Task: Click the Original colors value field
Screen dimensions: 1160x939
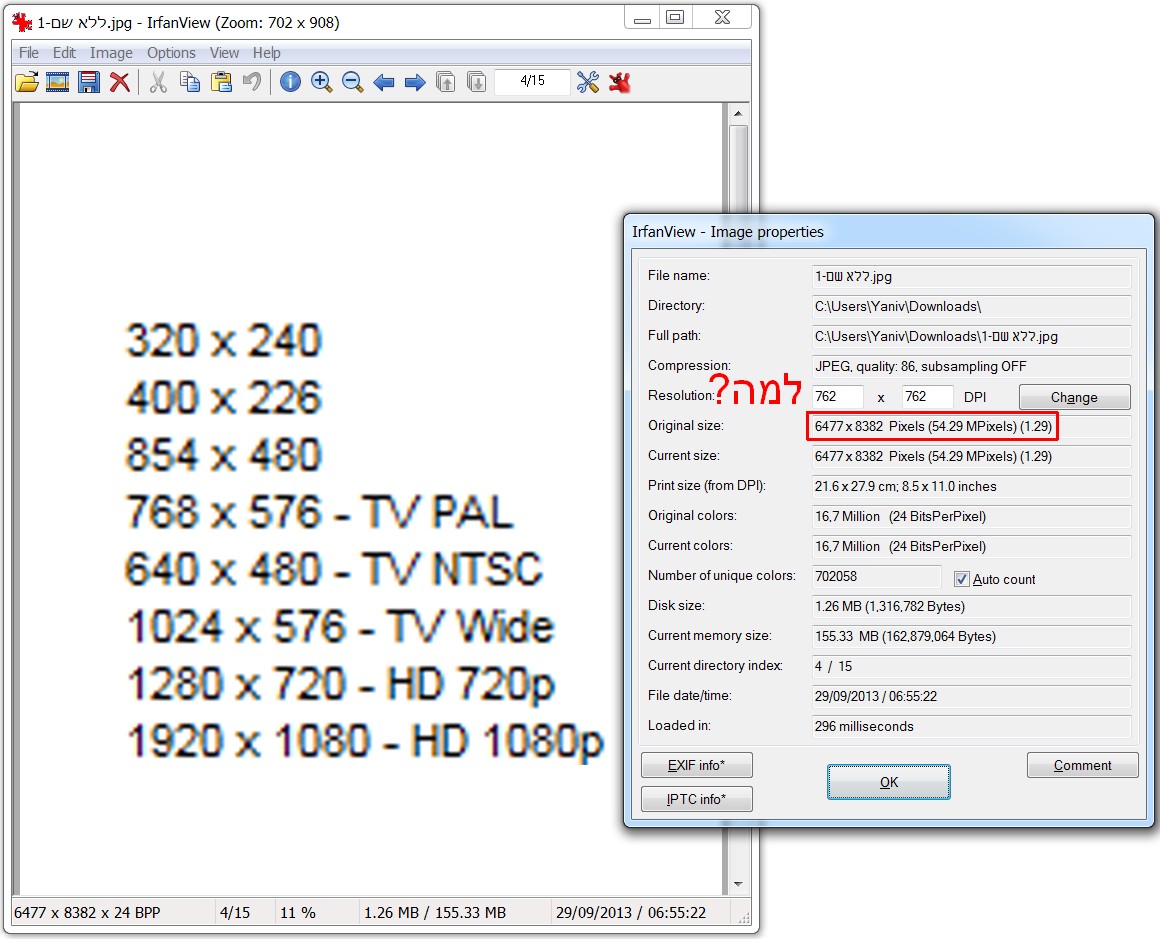Action: (x=971, y=516)
